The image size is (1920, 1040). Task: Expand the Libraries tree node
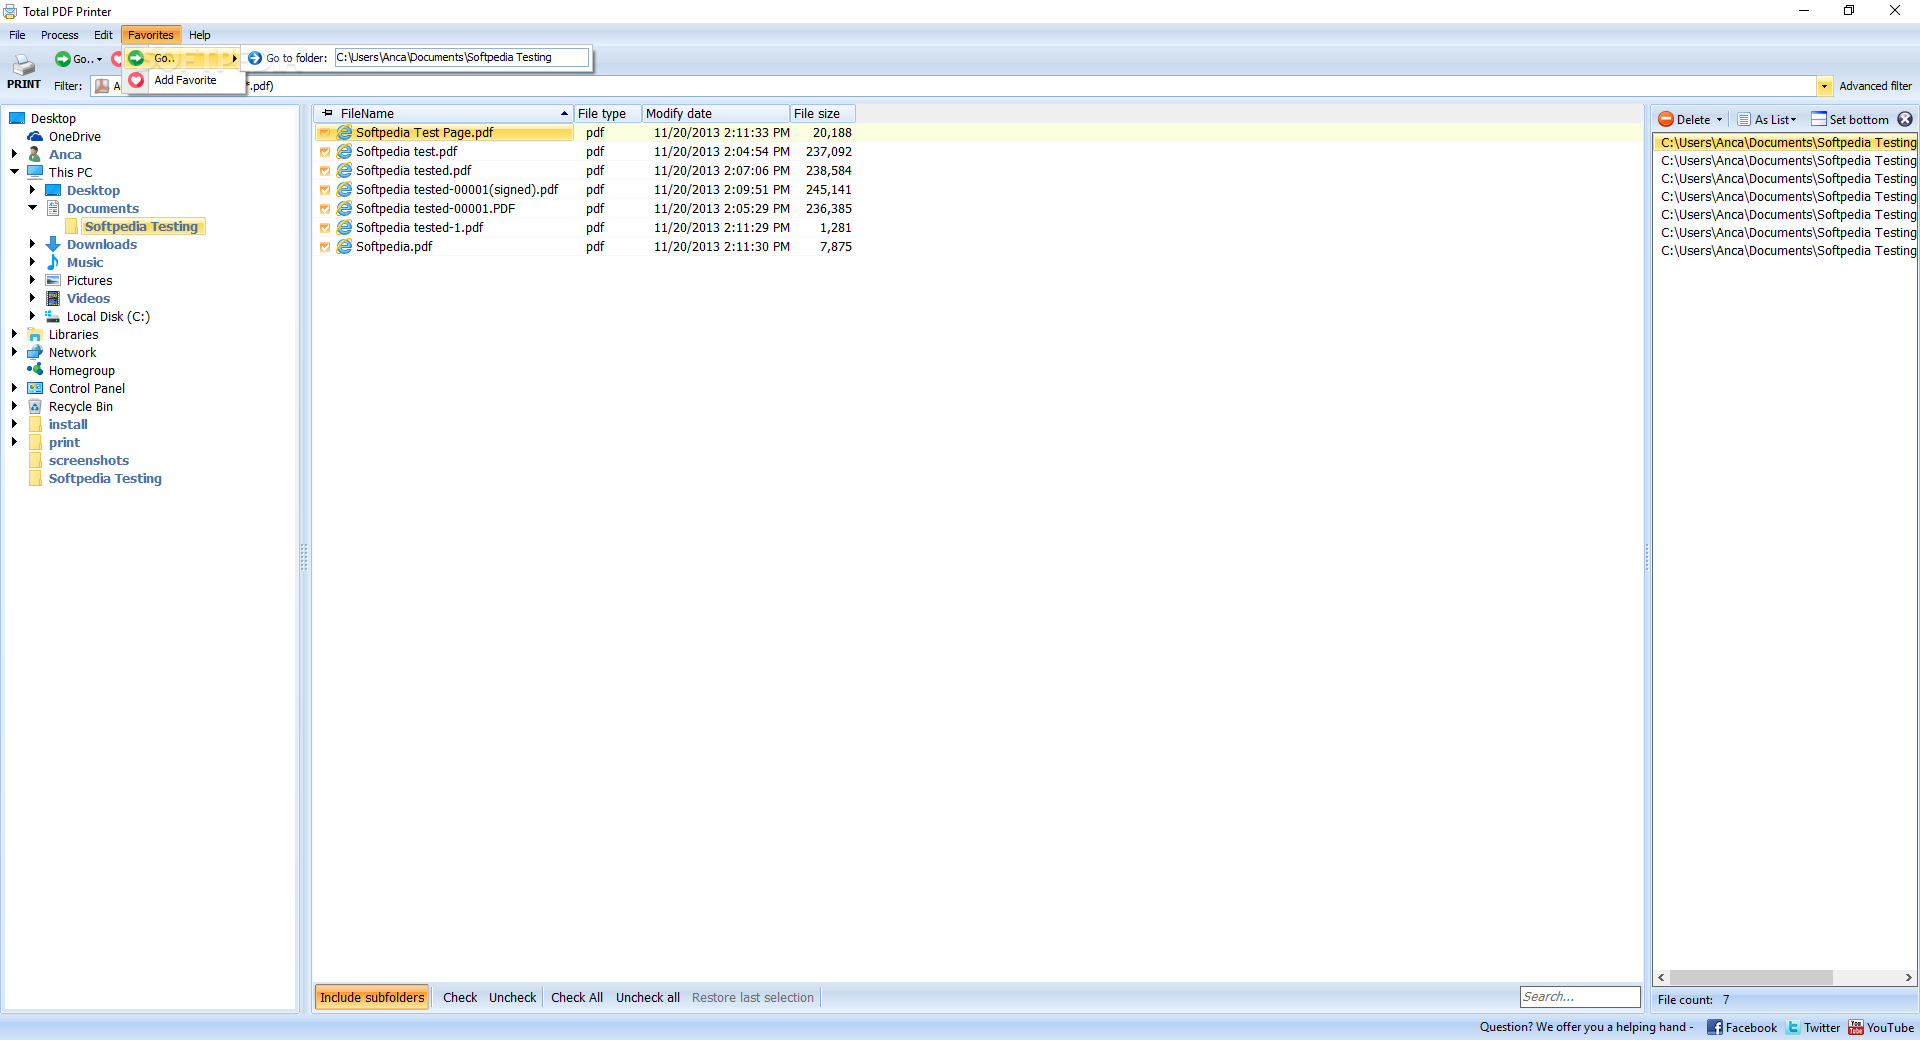click(15, 334)
